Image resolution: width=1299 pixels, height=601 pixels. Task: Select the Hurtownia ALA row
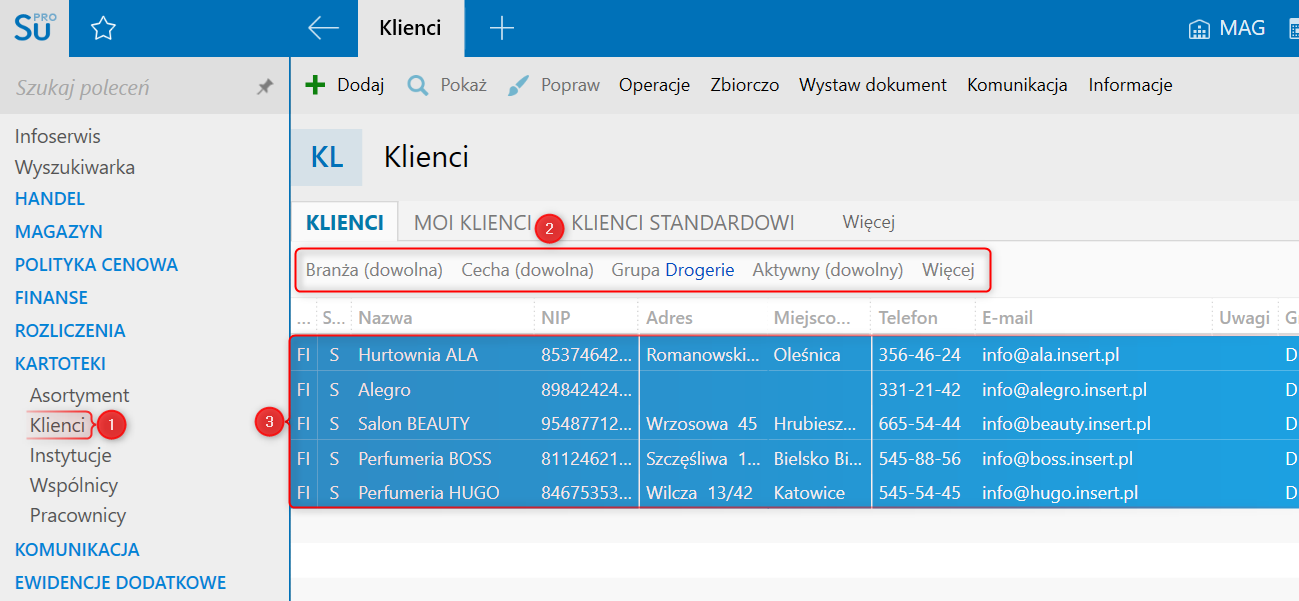tap(795, 355)
